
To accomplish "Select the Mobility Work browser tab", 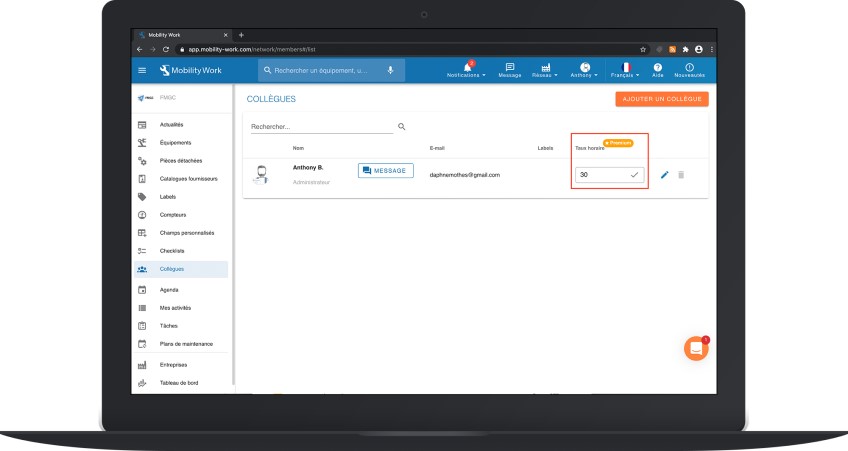I will 183,35.
